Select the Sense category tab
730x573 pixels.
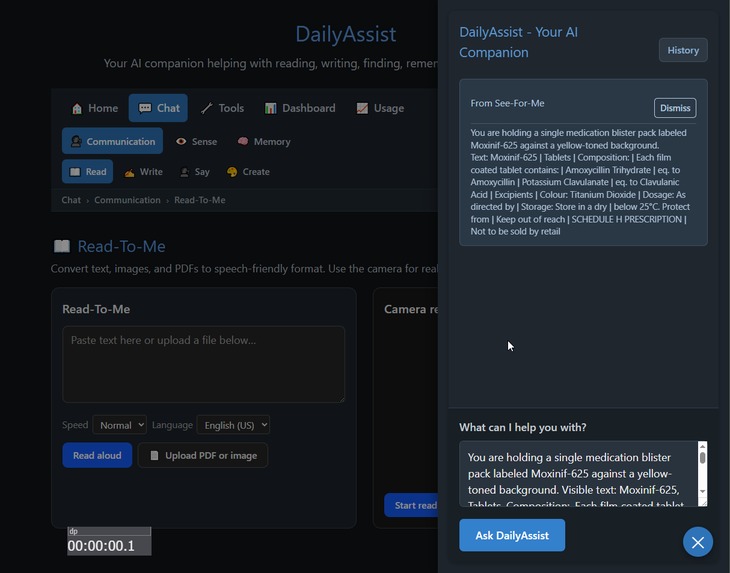(196, 142)
